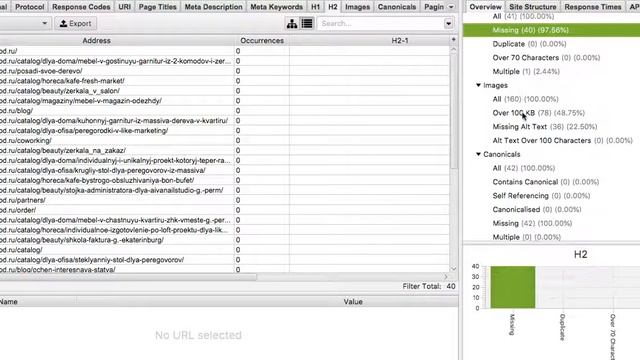Screen dimensions: 640x360
Task: Select the /coworking/ URL row
Action: 224,140
